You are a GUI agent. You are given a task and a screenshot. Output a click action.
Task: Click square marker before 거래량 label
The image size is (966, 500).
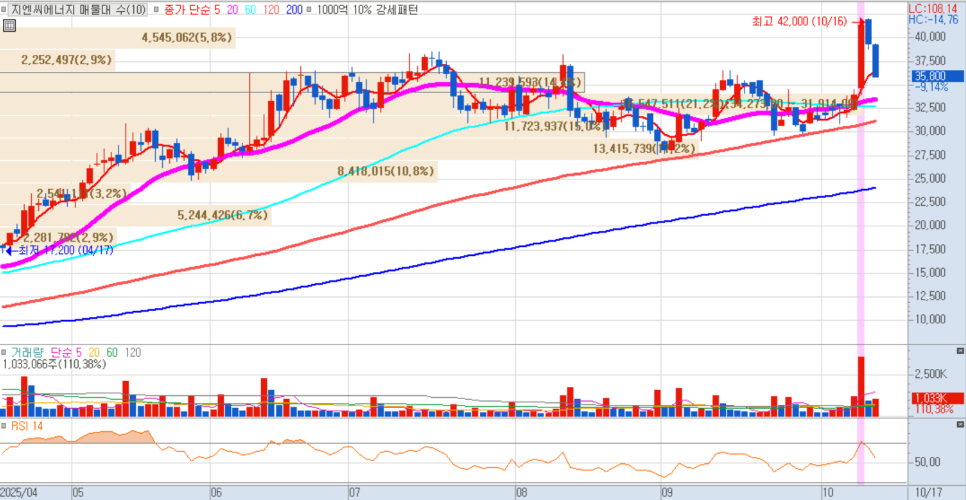(4, 352)
